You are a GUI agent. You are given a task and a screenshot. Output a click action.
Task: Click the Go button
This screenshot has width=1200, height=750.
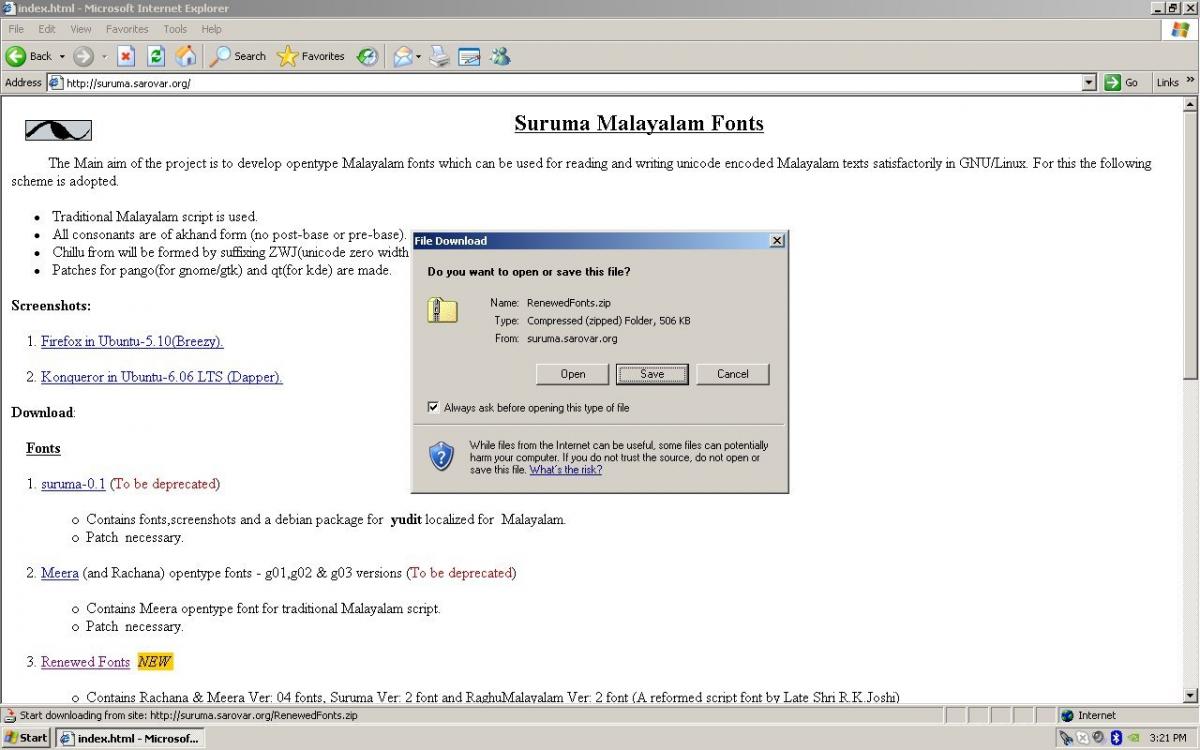click(1121, 83)
